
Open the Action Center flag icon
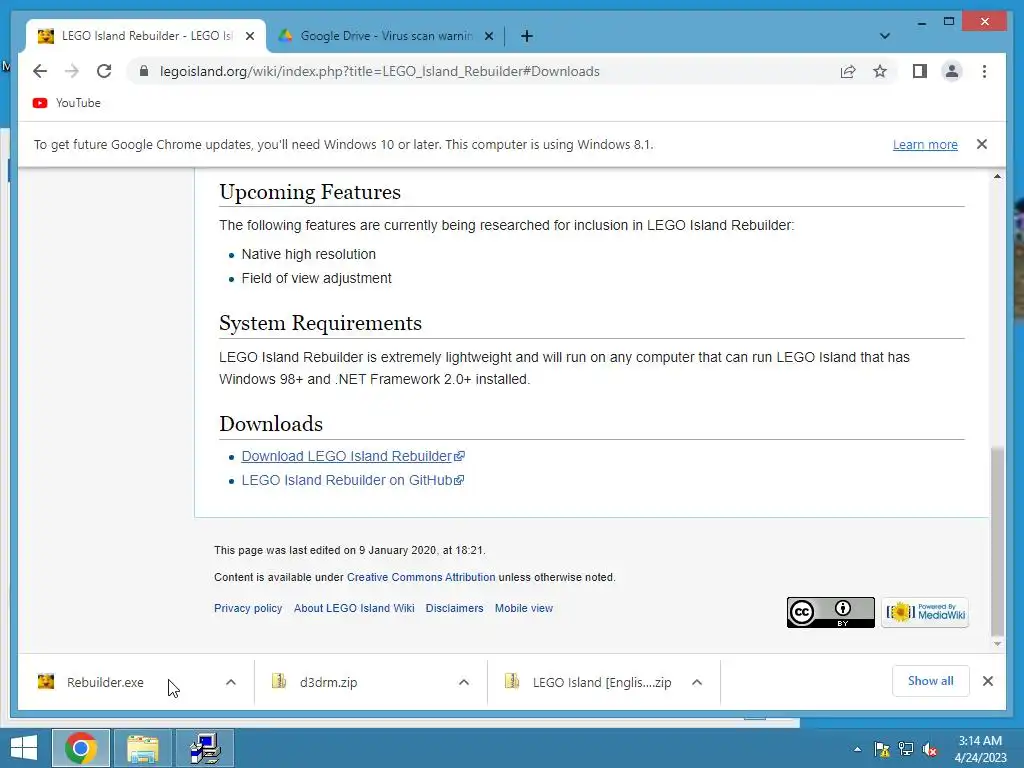click(882, 750)
